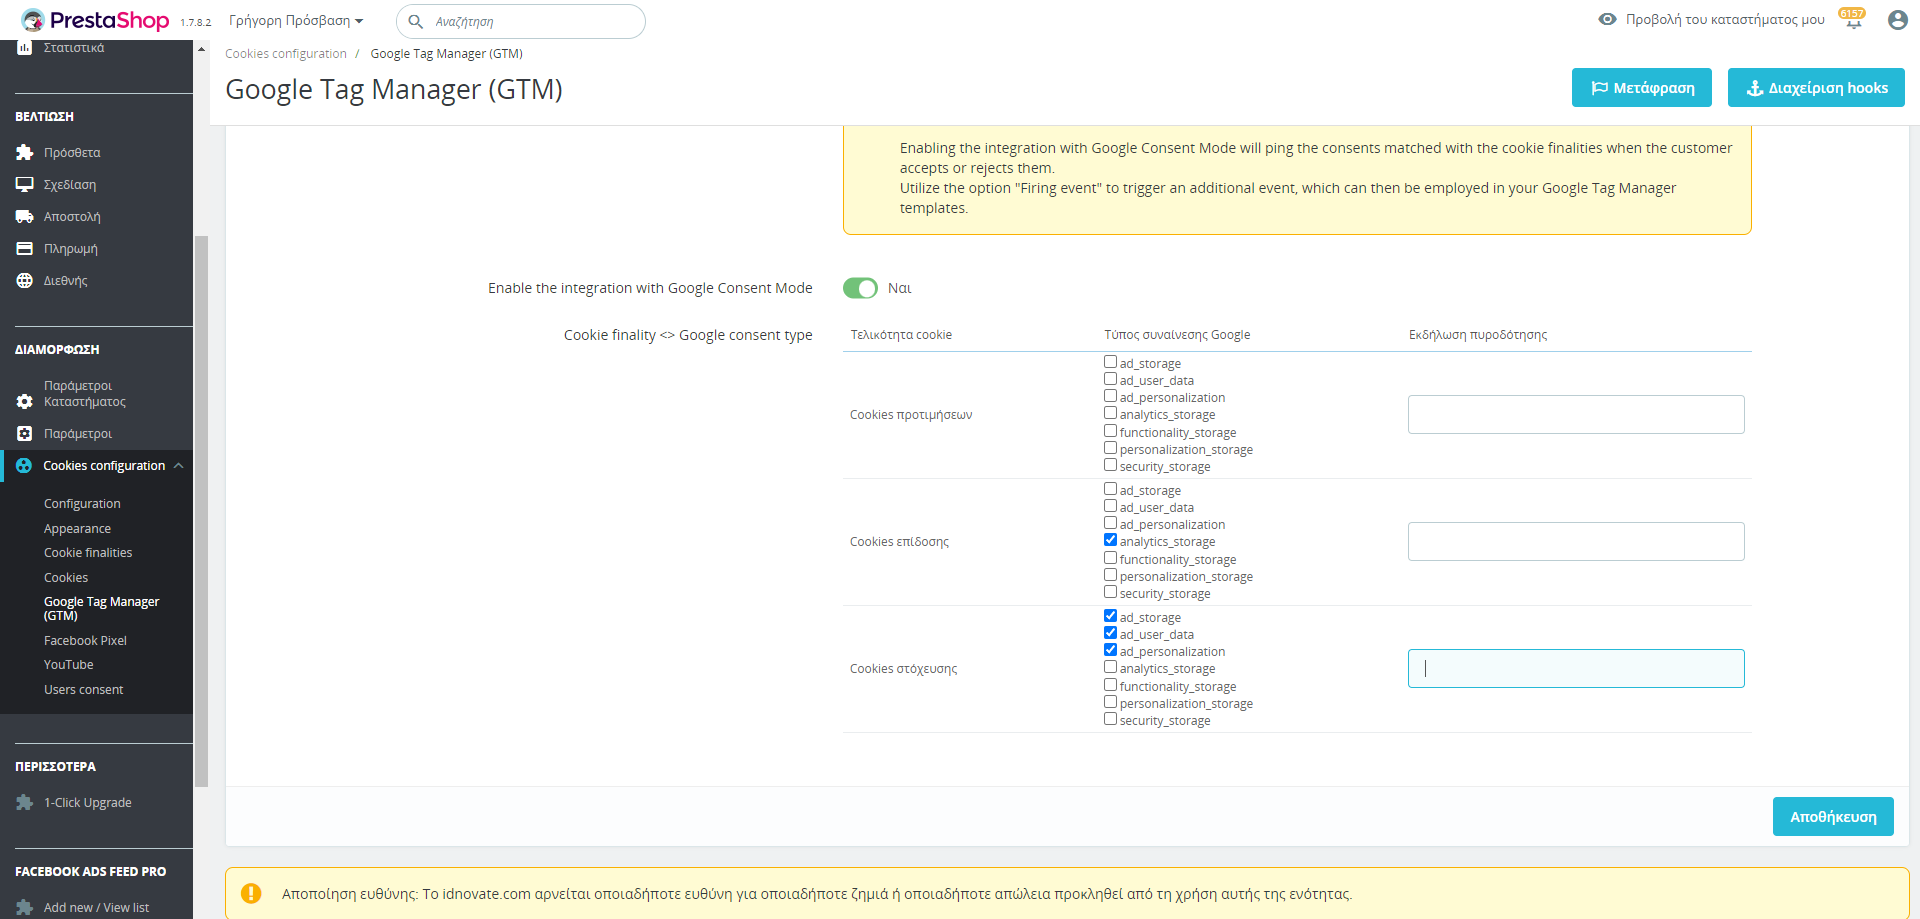Click the 1-Click Upgrade puzzle icon

tap(25, 803)
